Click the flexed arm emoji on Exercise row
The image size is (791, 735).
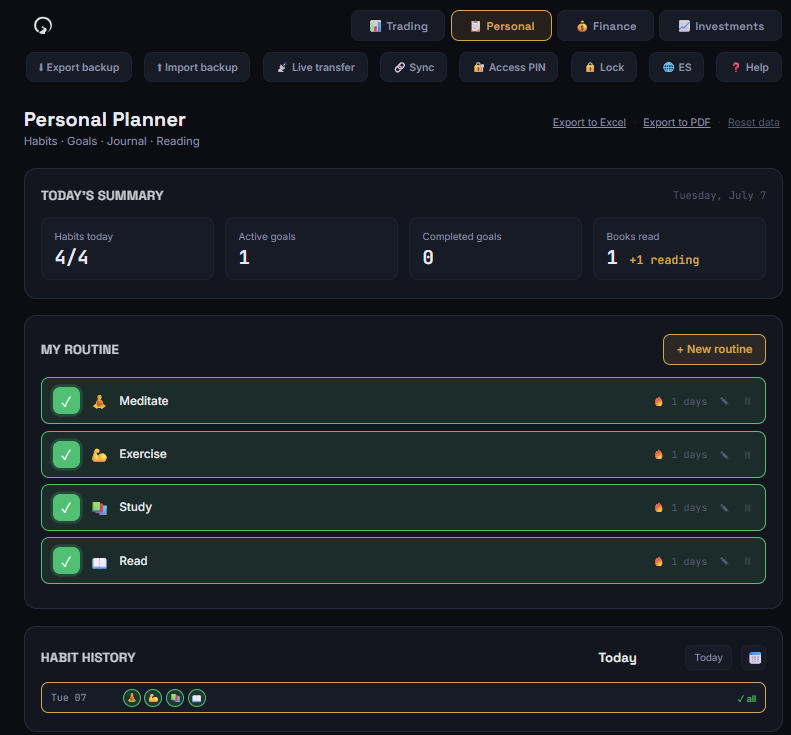[99, 455]
